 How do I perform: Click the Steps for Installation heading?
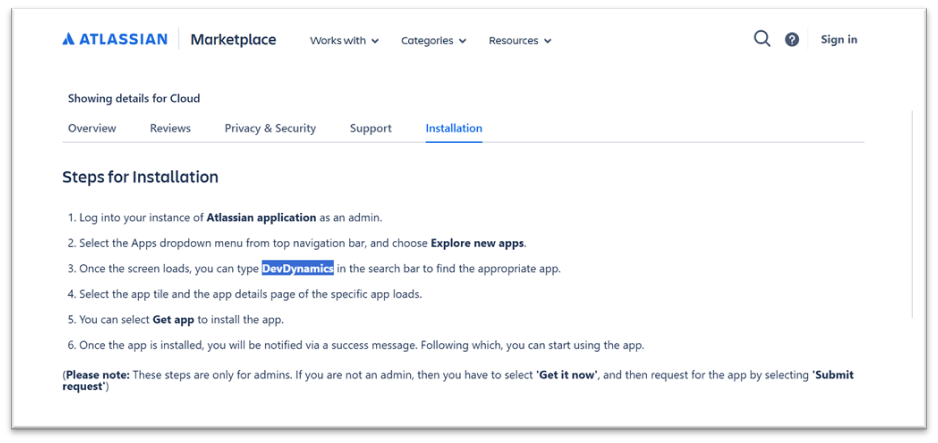point(141,178)
